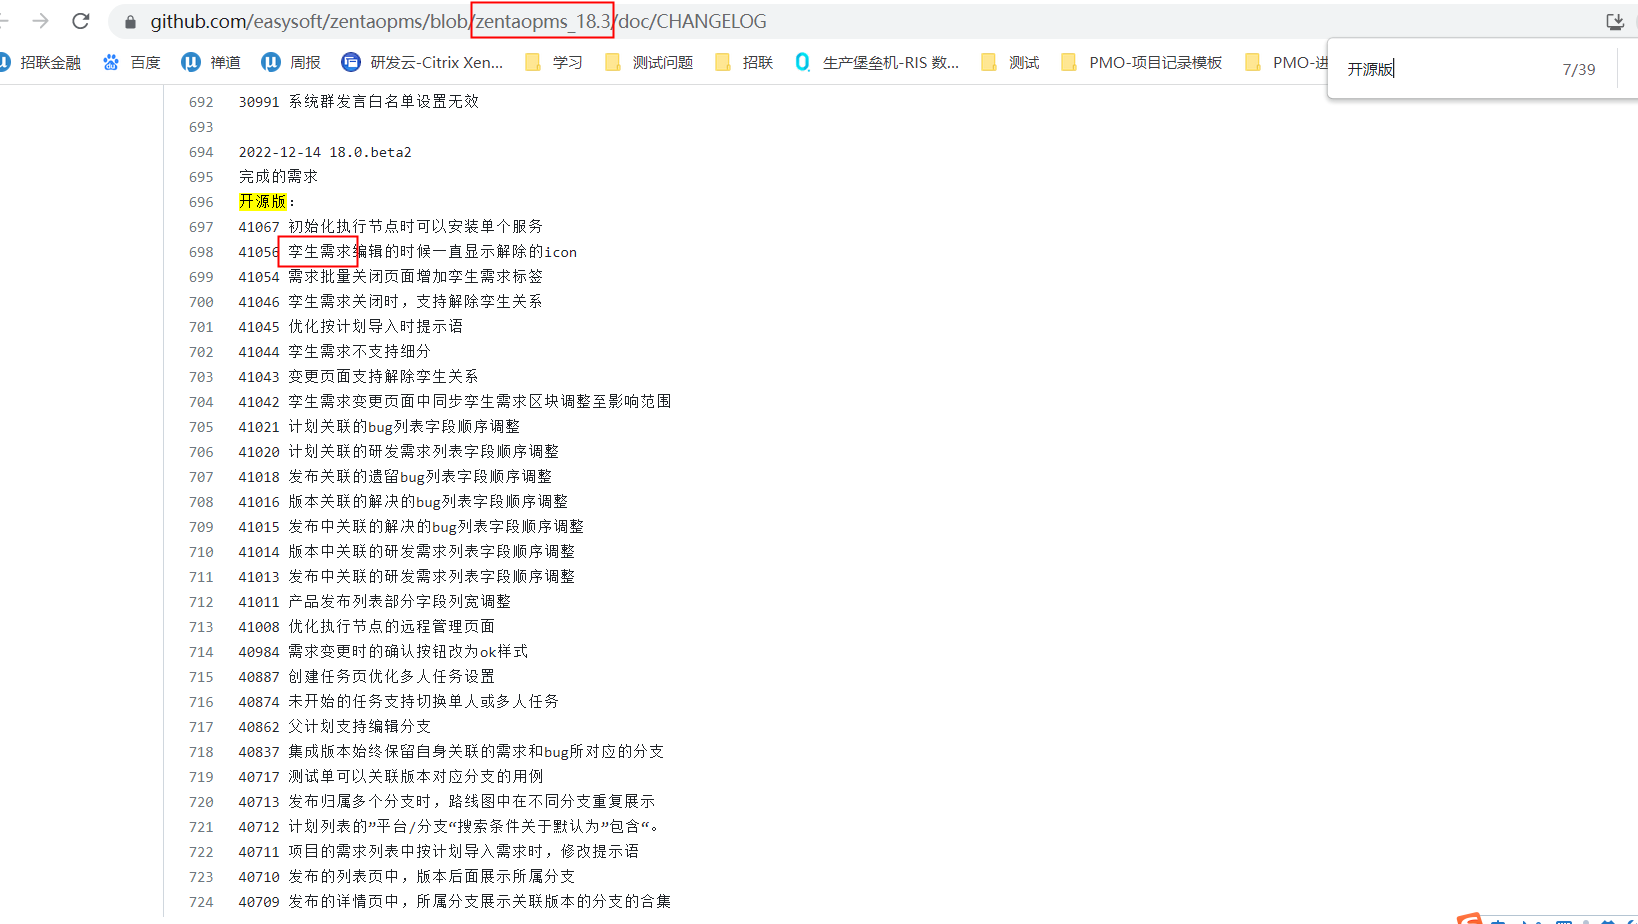The image size is (1638, 924).
Task: Focus the github.com address bar URL
Action: pyautogui.click(x=459, y=21)
